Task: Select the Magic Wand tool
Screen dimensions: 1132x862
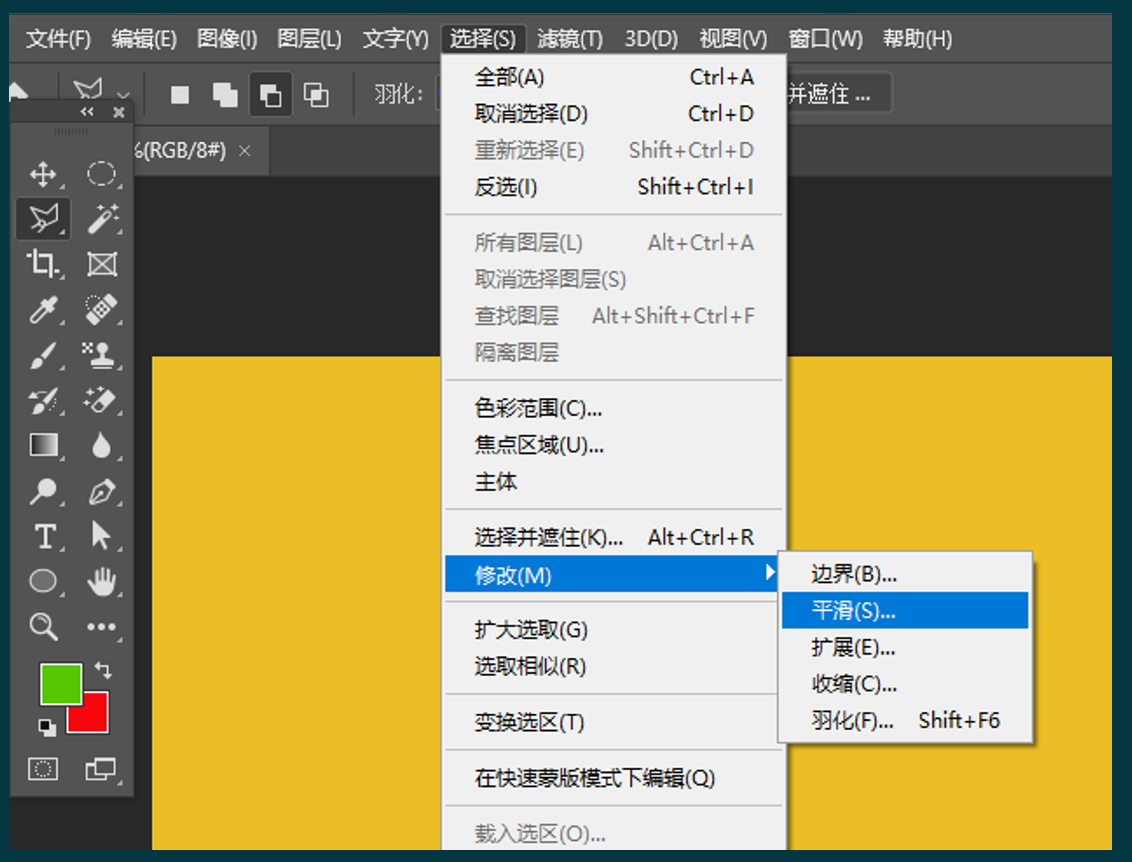Action: click(x=101, y=217)
